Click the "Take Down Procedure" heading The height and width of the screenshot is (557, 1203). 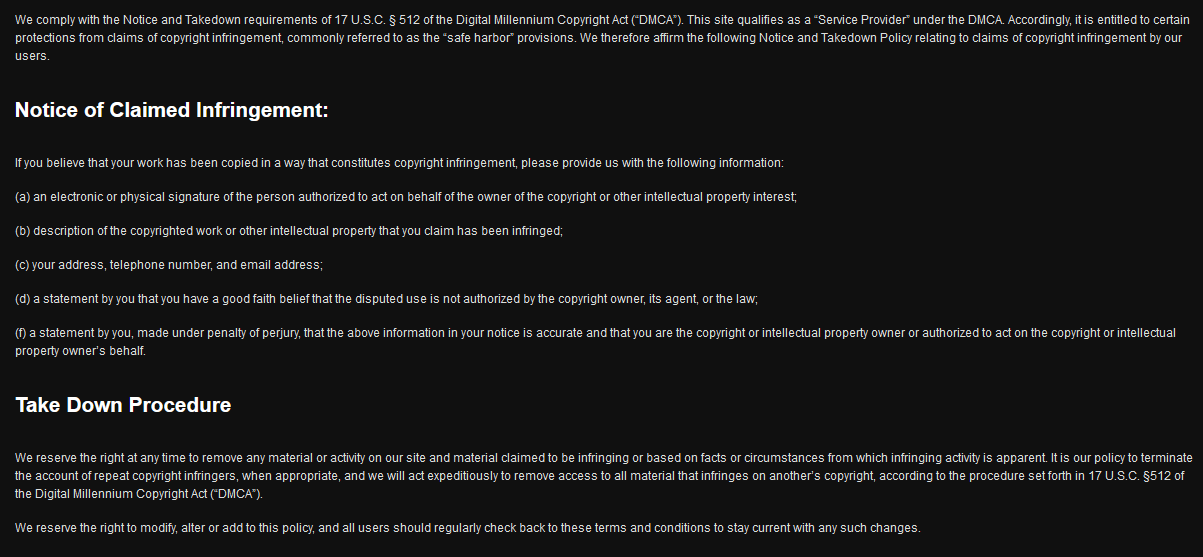123,405
